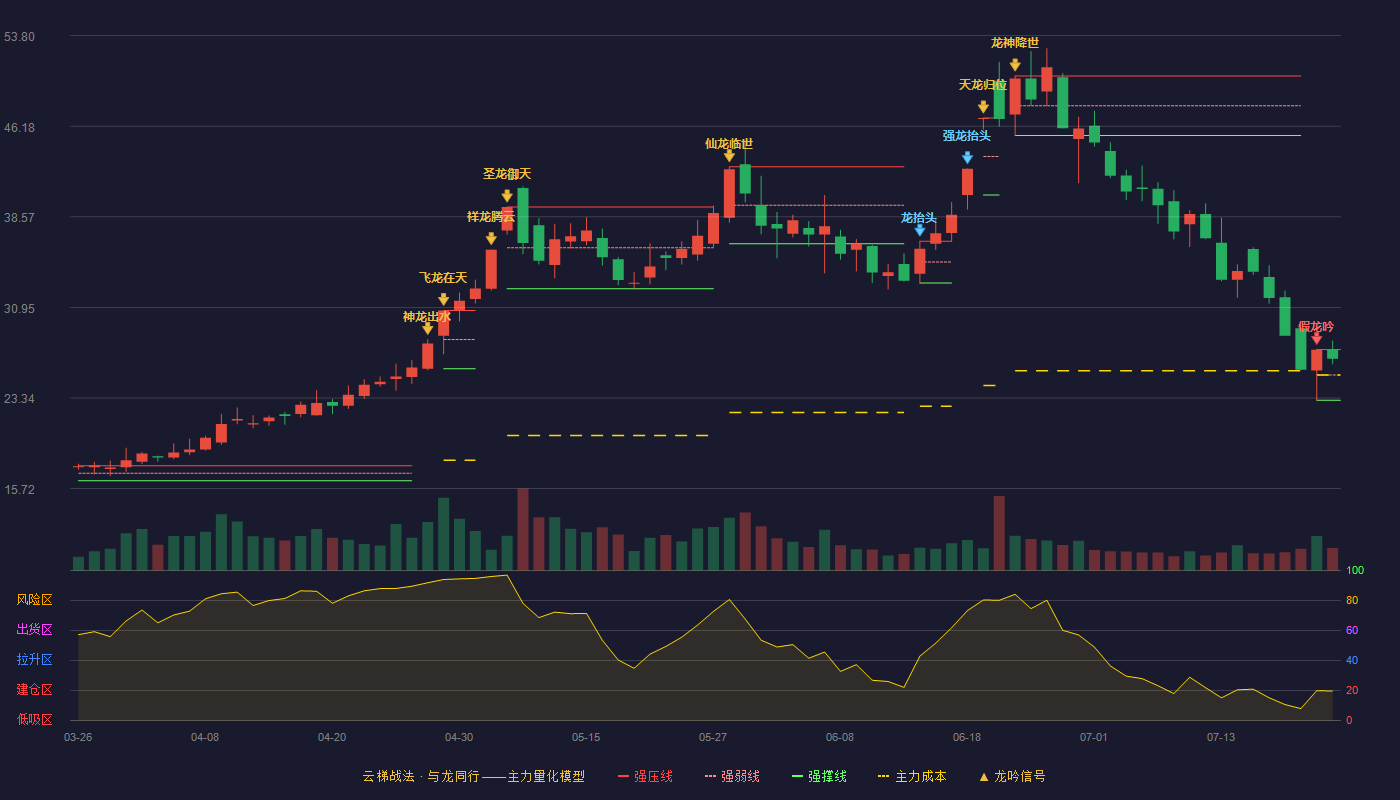
Task: Click the 06-08 date label
Action: click(840, 737)
